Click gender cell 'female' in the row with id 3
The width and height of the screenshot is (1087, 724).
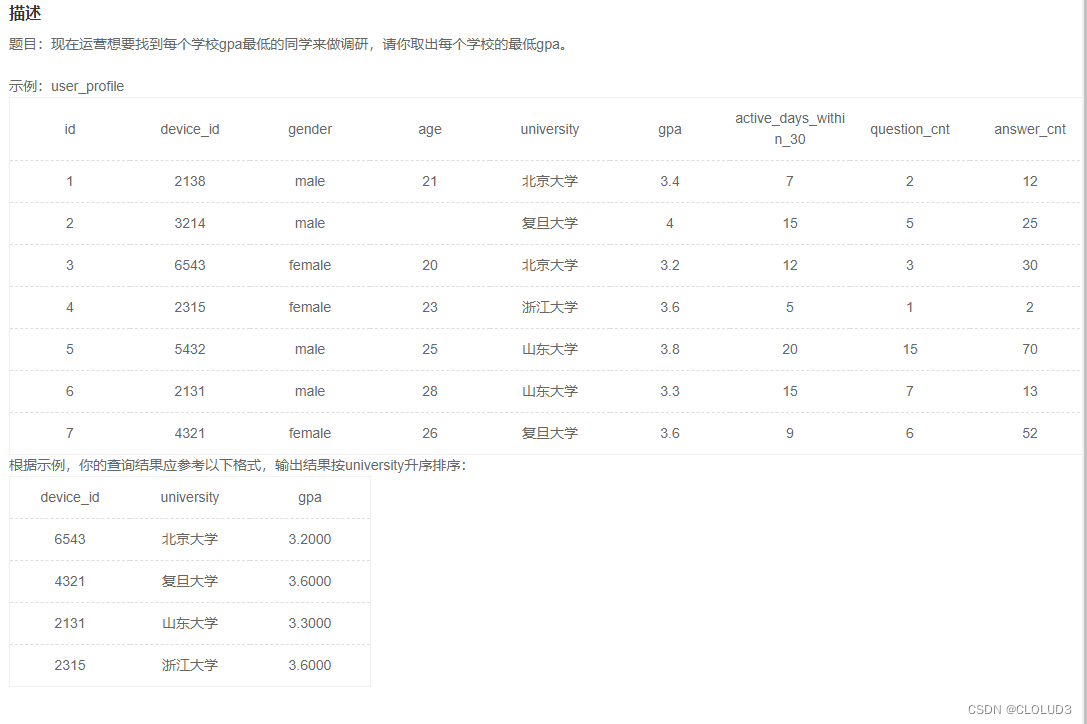tap(310, 266)
